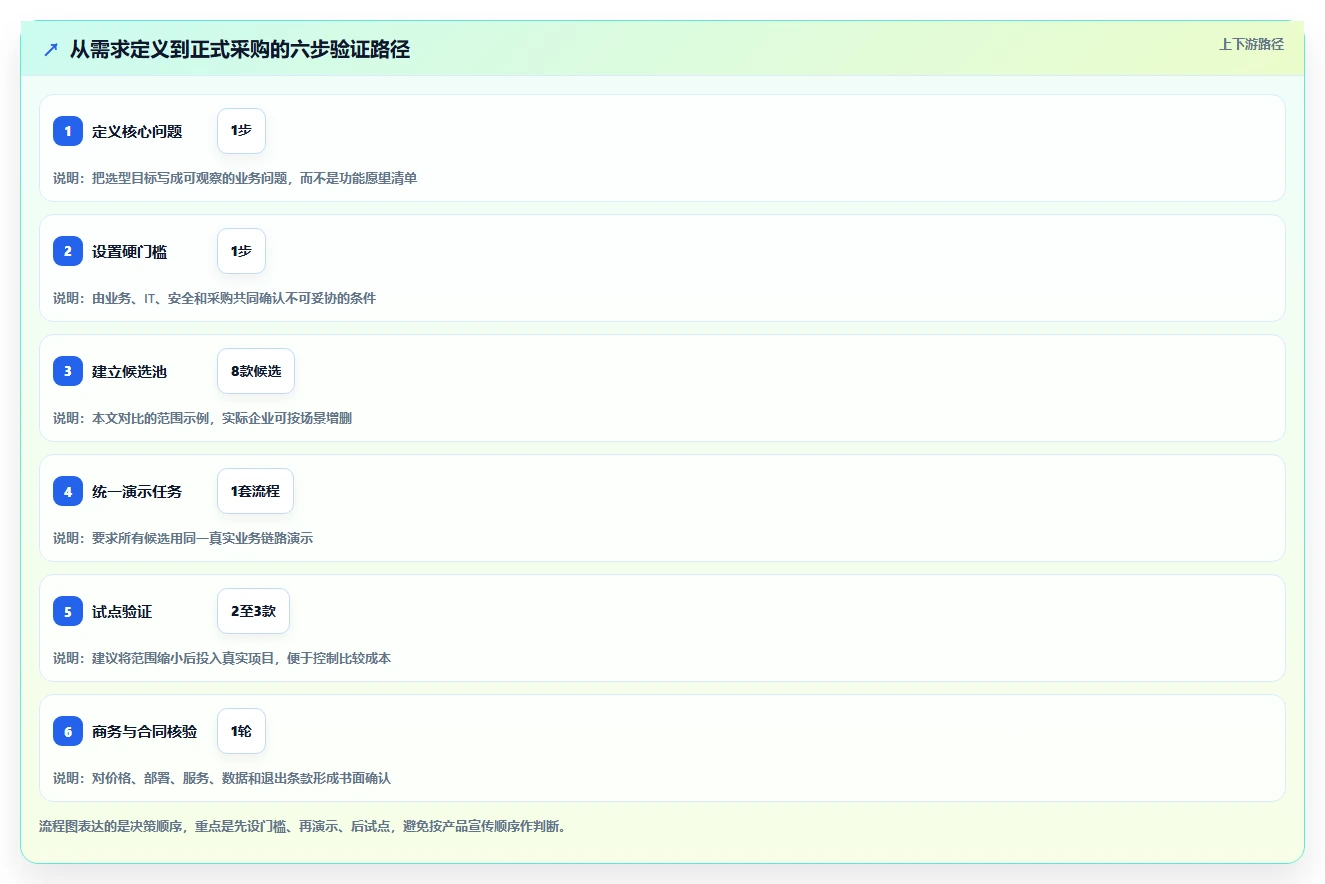Click the description about 功能愿望清单

click(x=235, y=178)
